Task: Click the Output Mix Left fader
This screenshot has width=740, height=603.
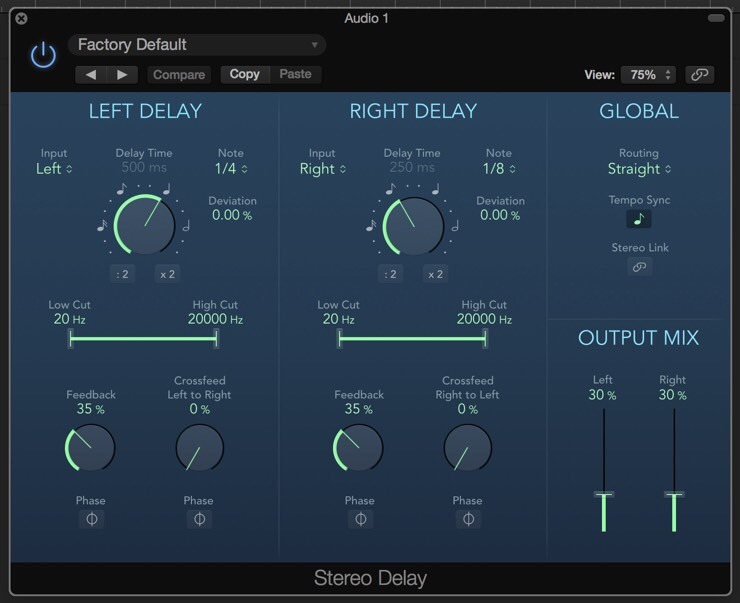Action: 604,494
